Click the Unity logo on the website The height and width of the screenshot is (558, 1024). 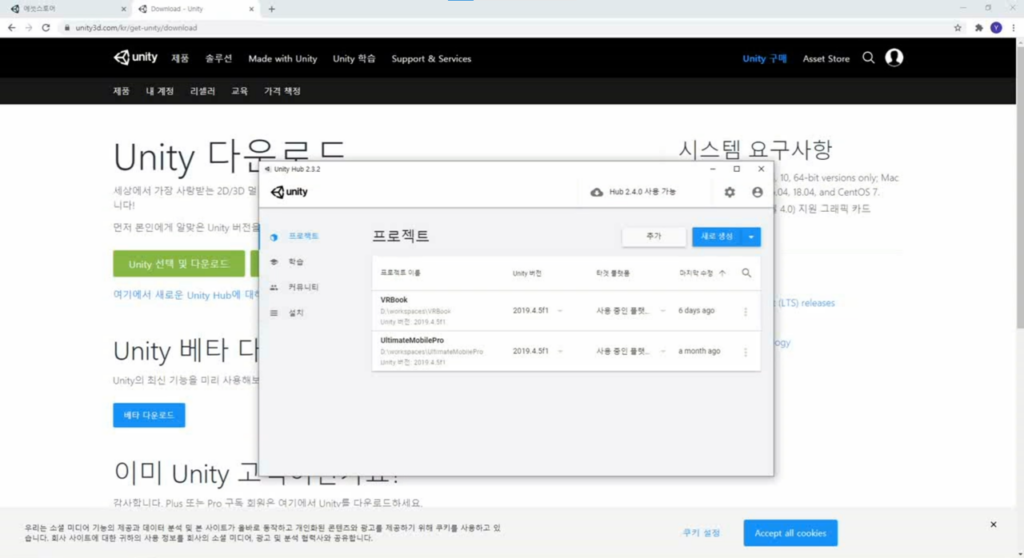pyautogui.click(x=135, y=57)
